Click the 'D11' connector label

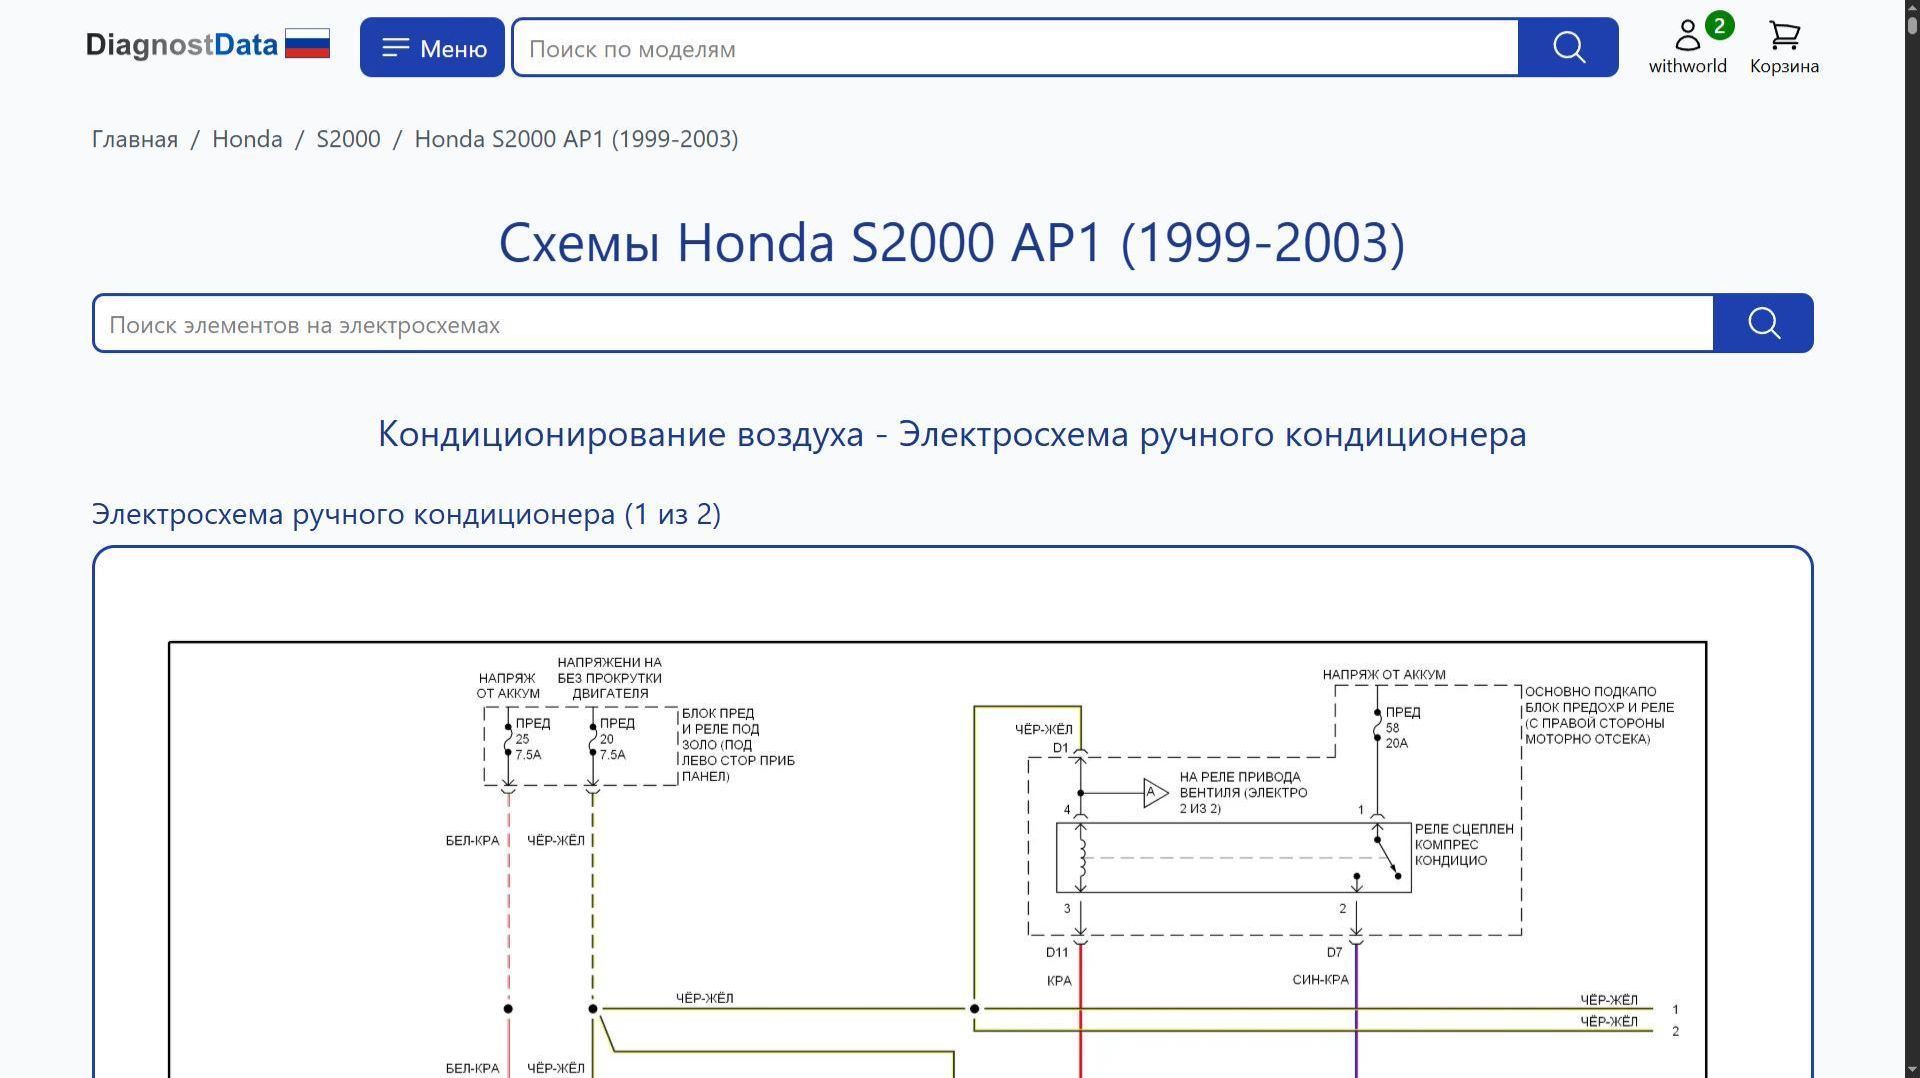coord(1057,953)
